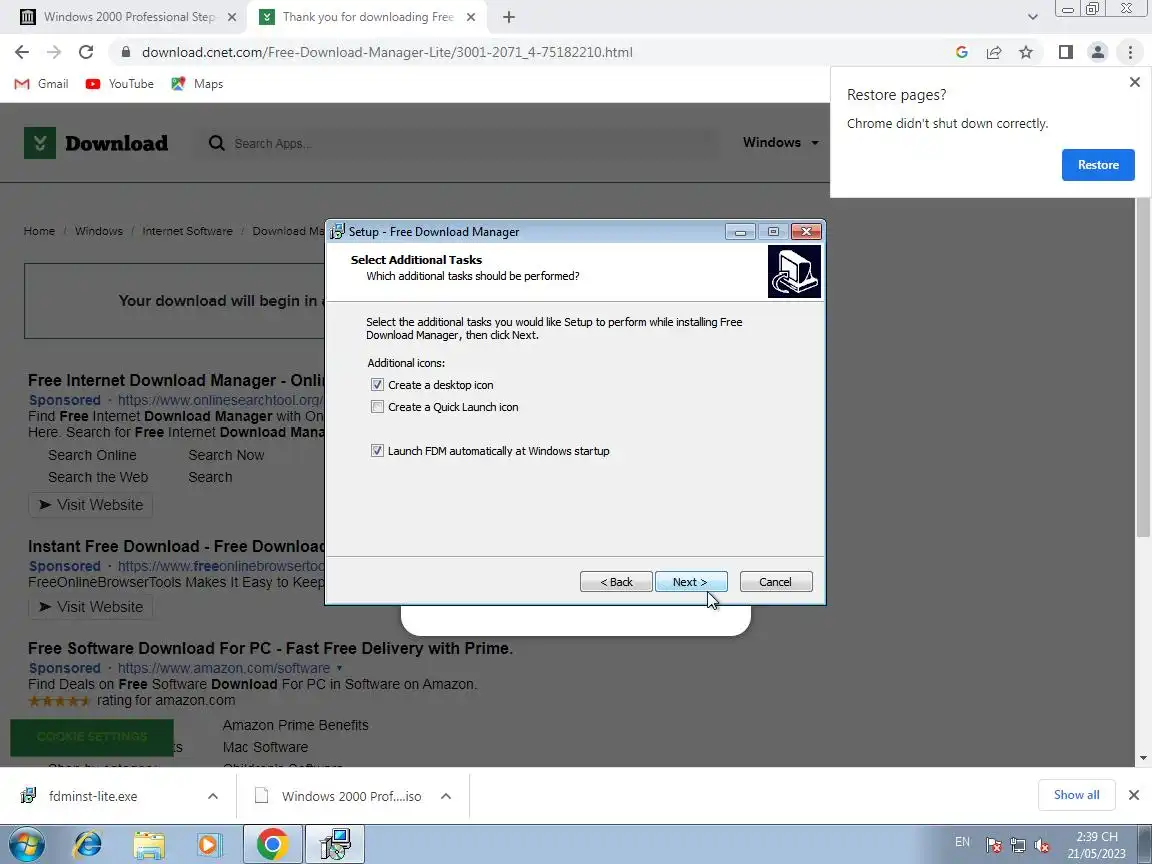Open the Windows Start menu

[27, 845]
